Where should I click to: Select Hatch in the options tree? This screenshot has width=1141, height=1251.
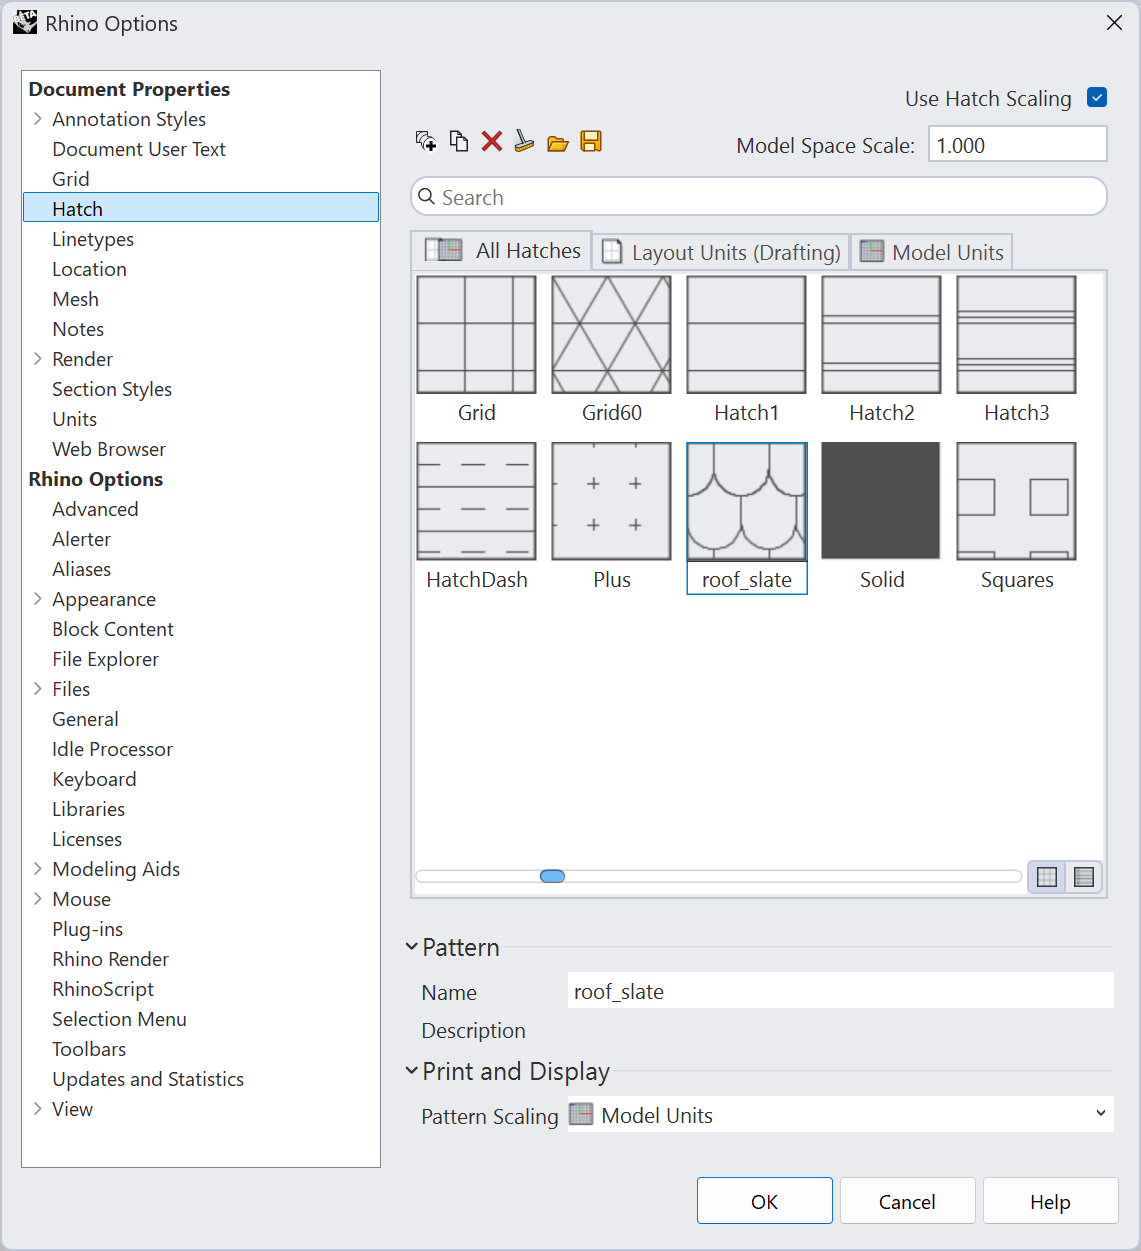pos(201,208)
